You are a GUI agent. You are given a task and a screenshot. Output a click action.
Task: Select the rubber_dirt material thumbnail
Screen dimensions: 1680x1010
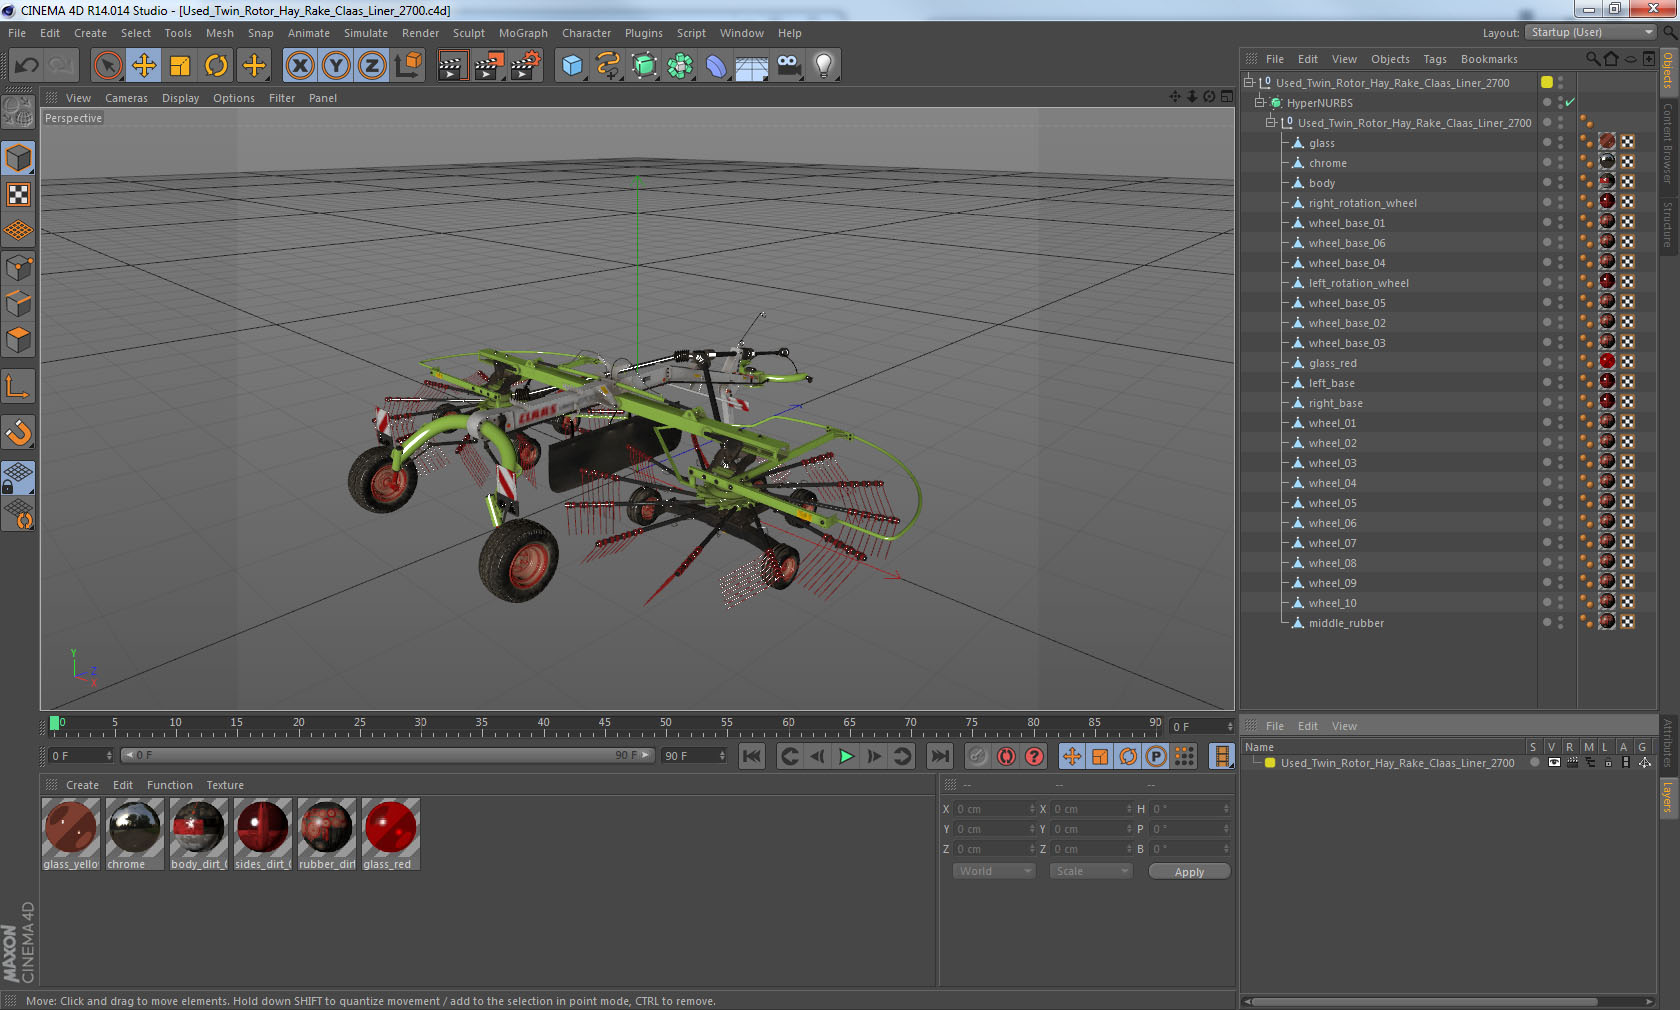coord(326,834)
